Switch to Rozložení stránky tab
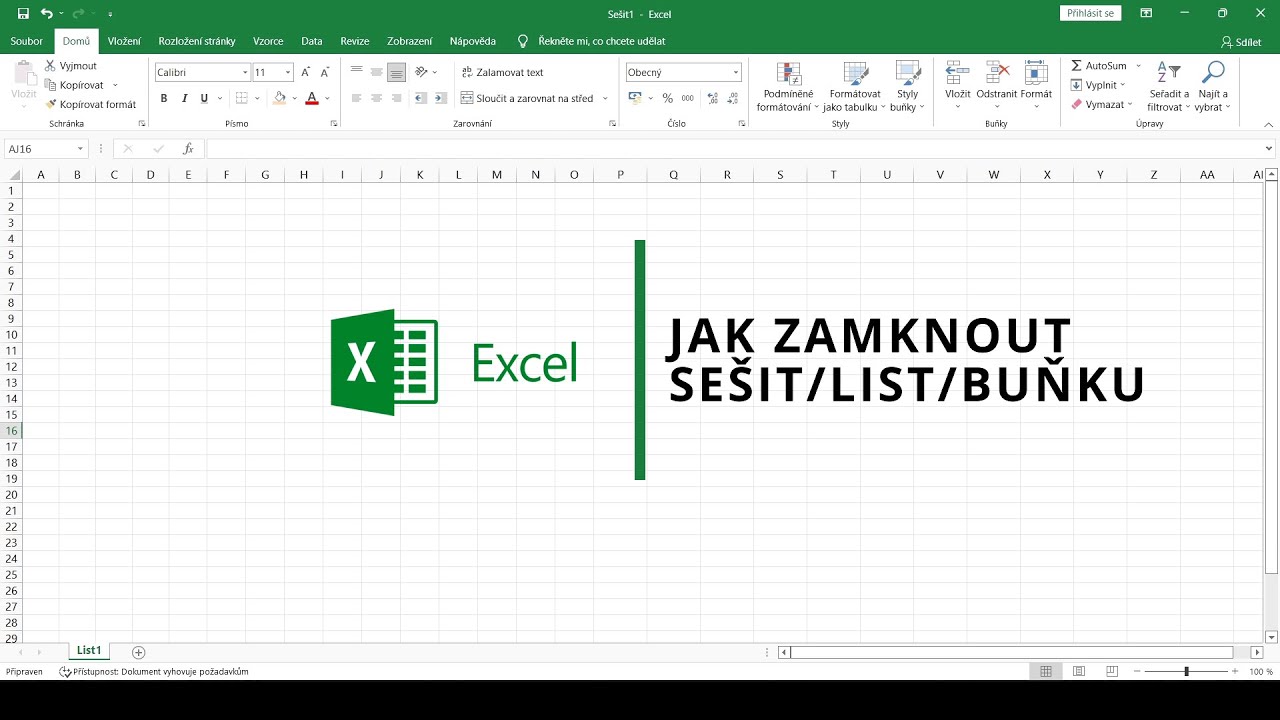Viewport: 1280px width, 720px height. point(197,41)
